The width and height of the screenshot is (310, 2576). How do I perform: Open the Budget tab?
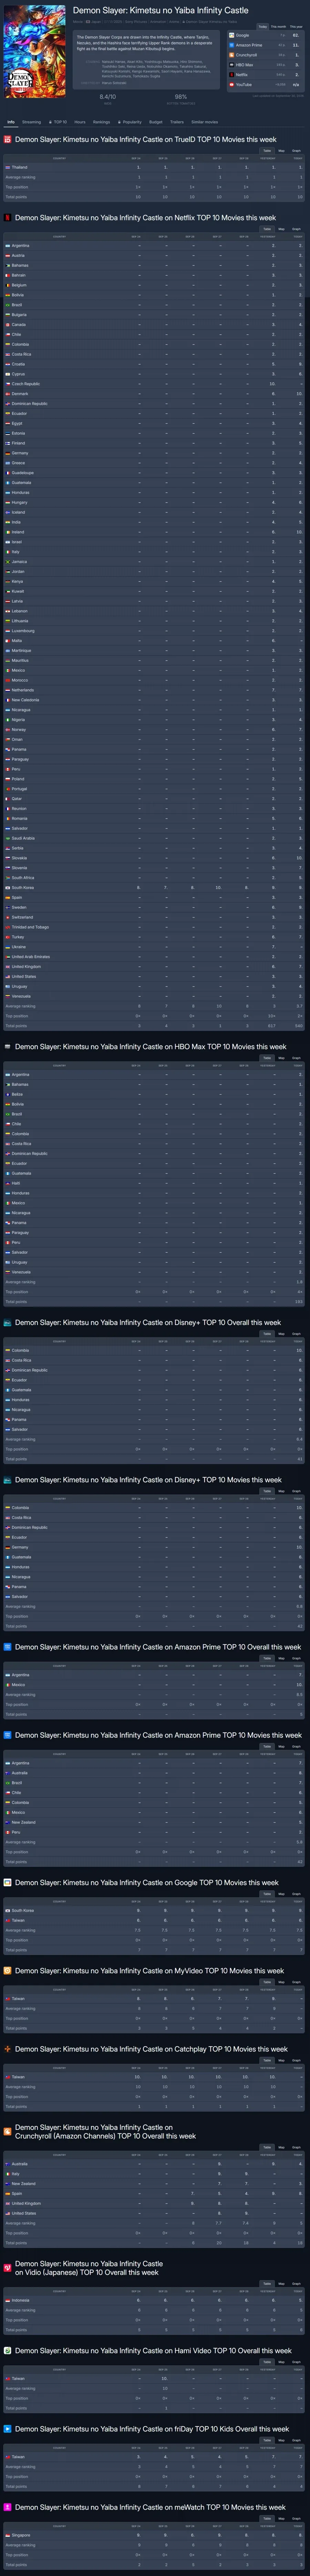[156, 122]
